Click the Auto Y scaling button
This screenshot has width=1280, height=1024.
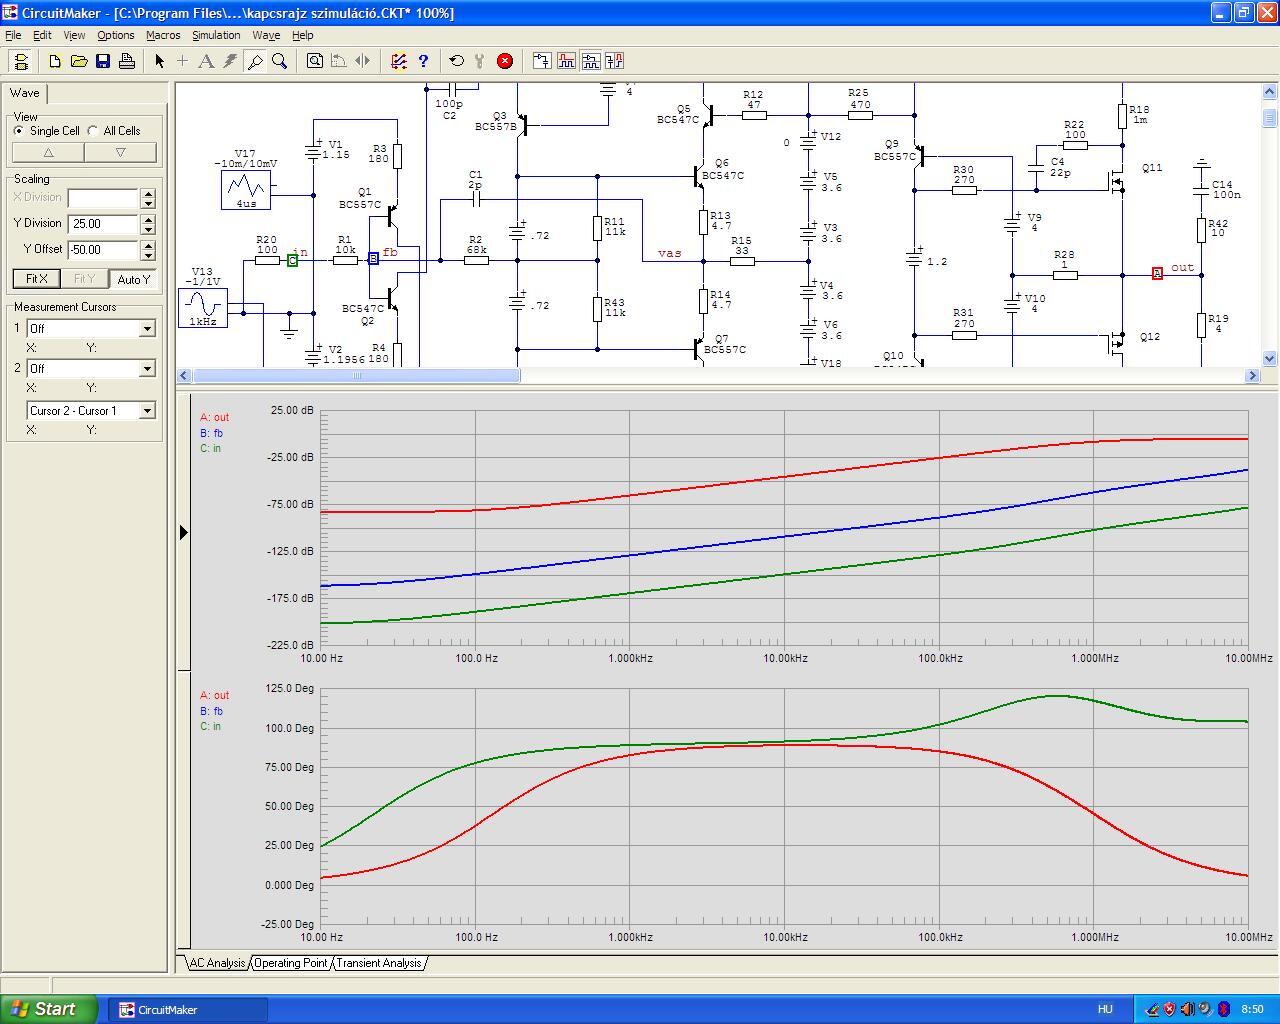pos(133,279)
